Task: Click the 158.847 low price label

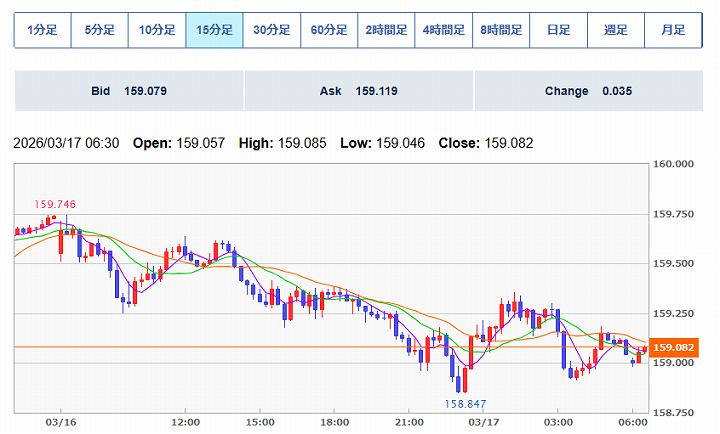Action: 465,403
